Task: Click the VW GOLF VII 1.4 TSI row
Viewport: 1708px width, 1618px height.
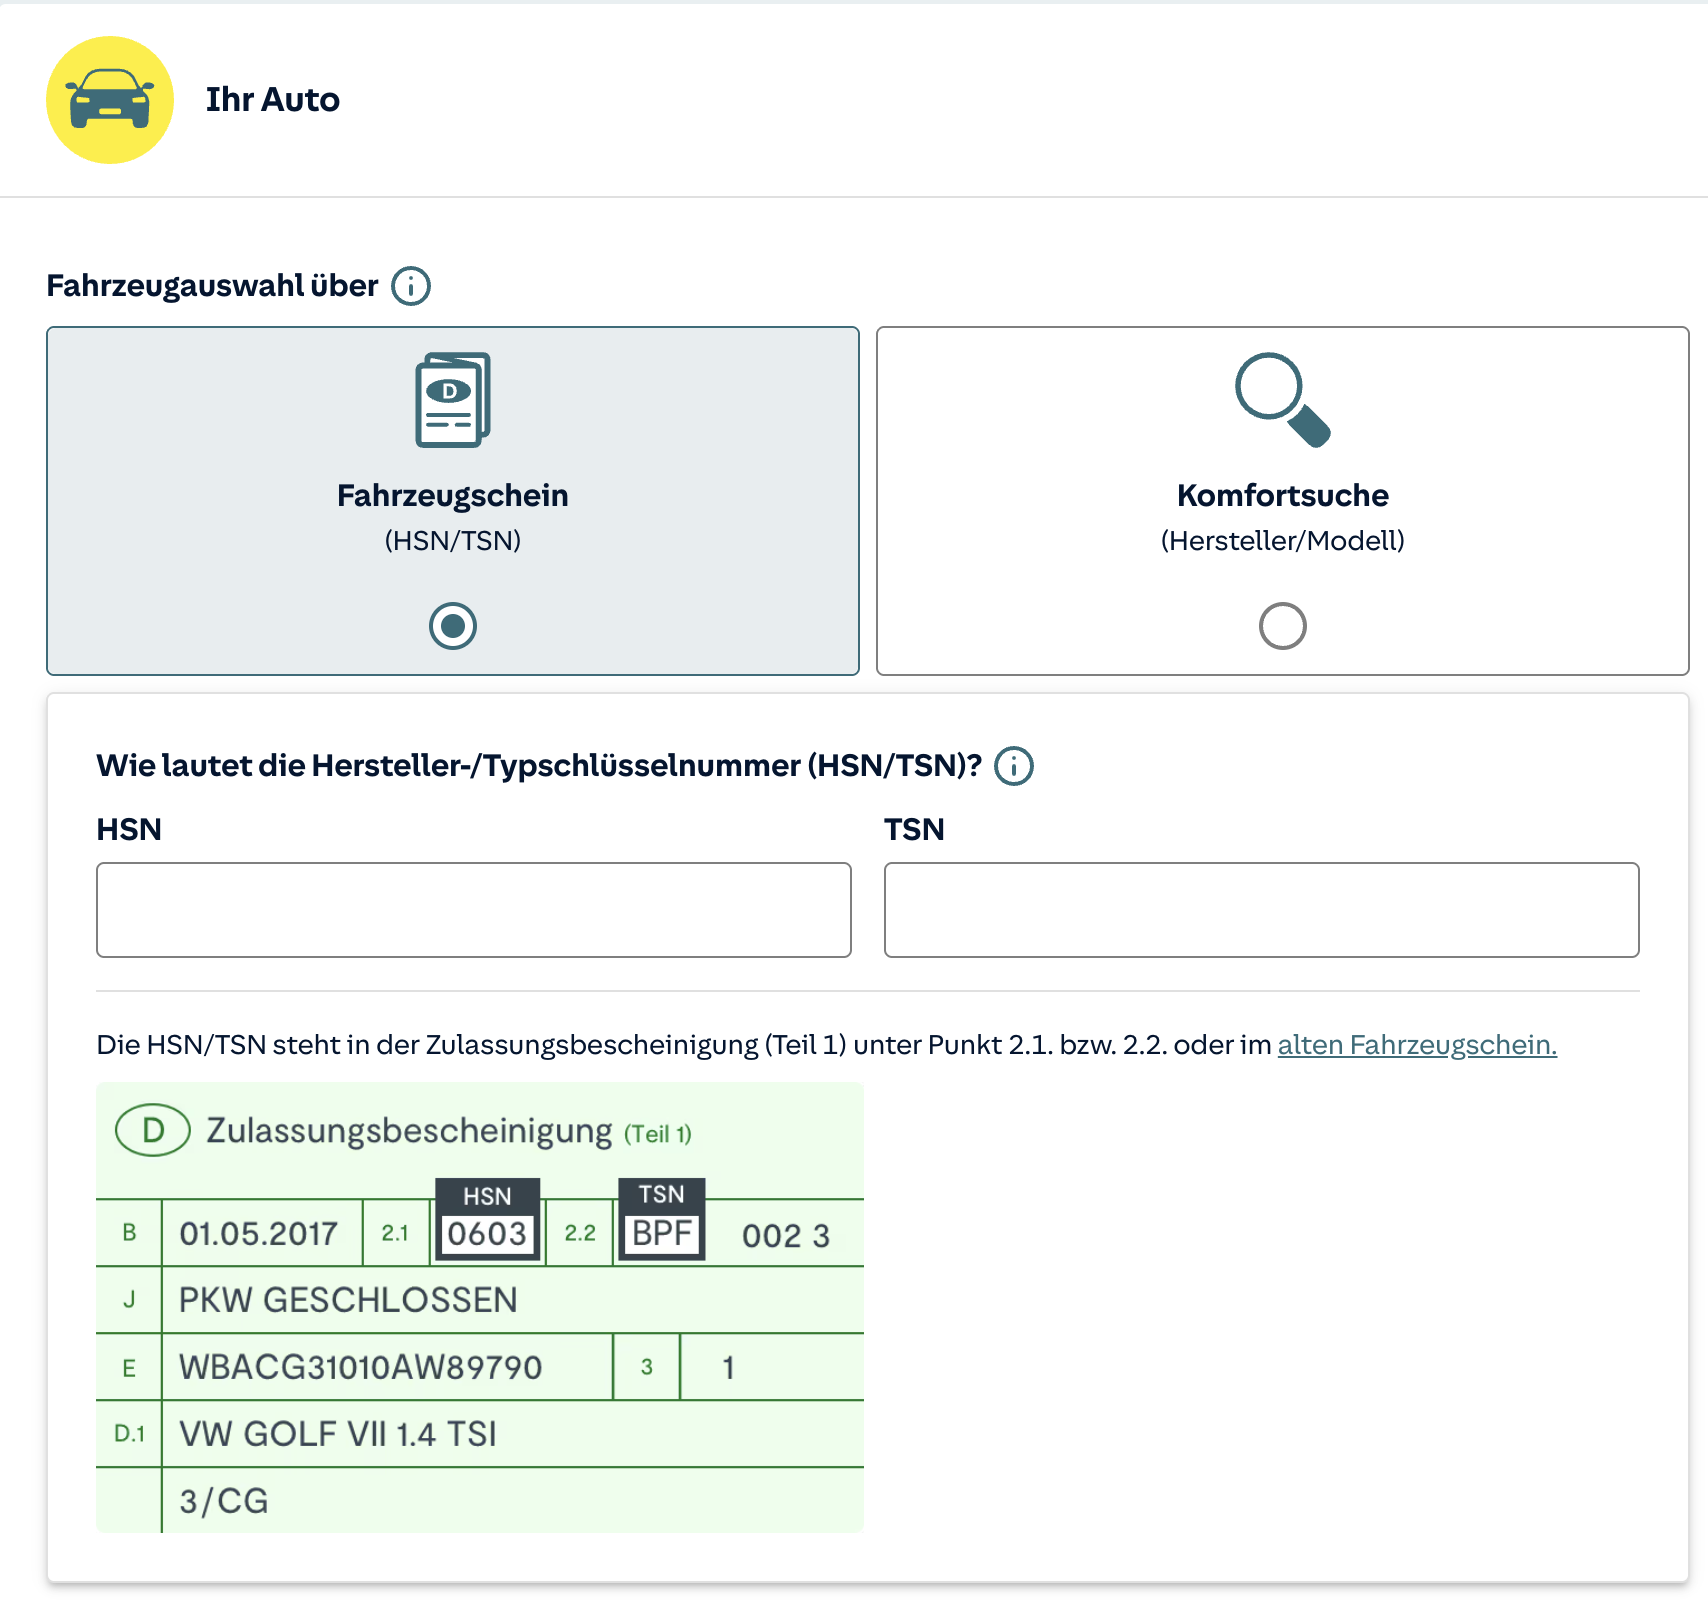Action: tap(338, 1434)
